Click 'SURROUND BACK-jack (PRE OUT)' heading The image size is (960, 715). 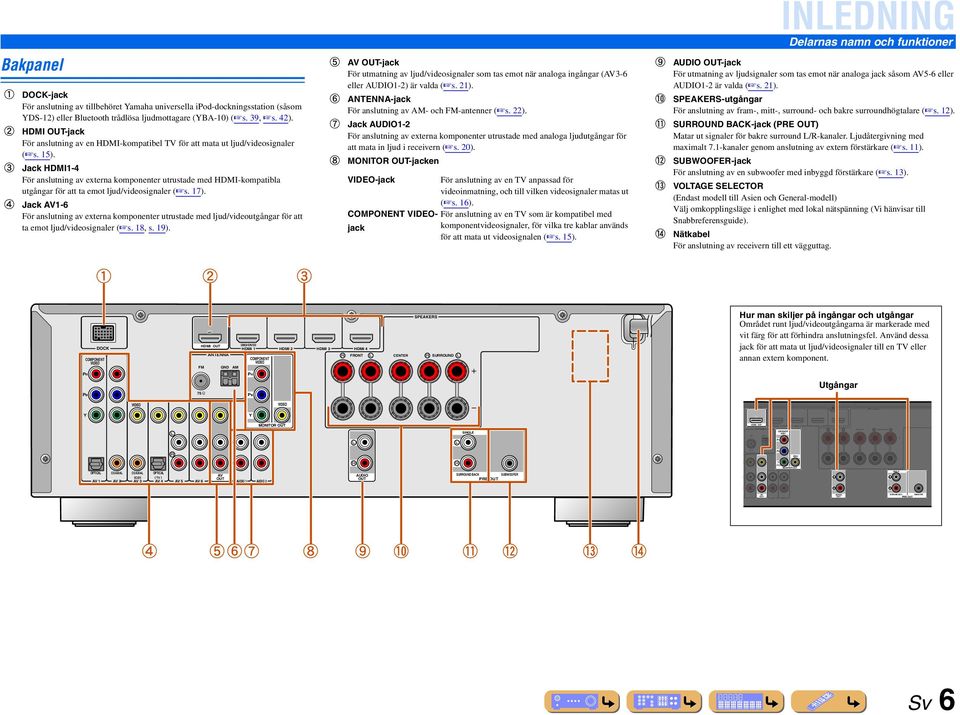[745, 124]
